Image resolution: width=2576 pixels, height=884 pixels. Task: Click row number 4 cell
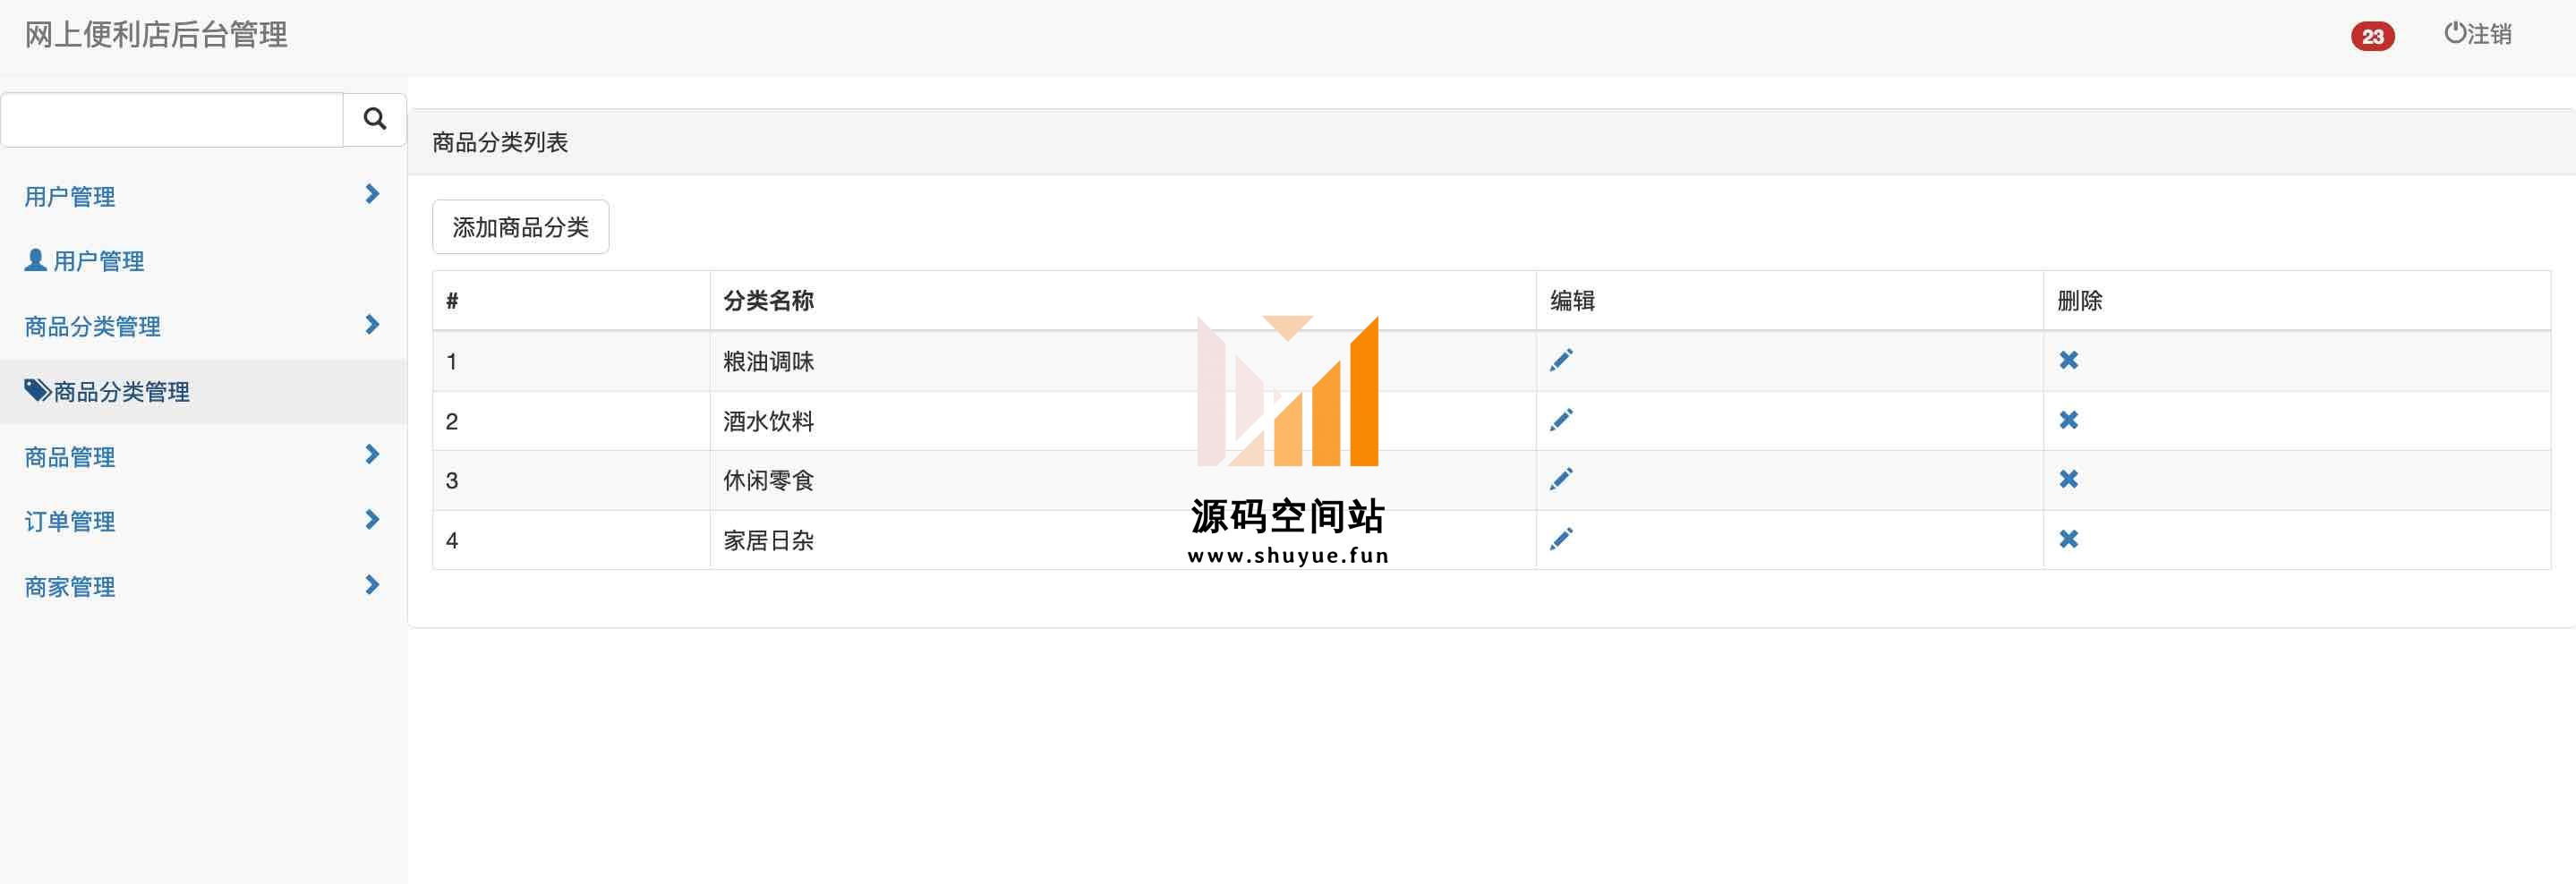(x=571, y=540)
